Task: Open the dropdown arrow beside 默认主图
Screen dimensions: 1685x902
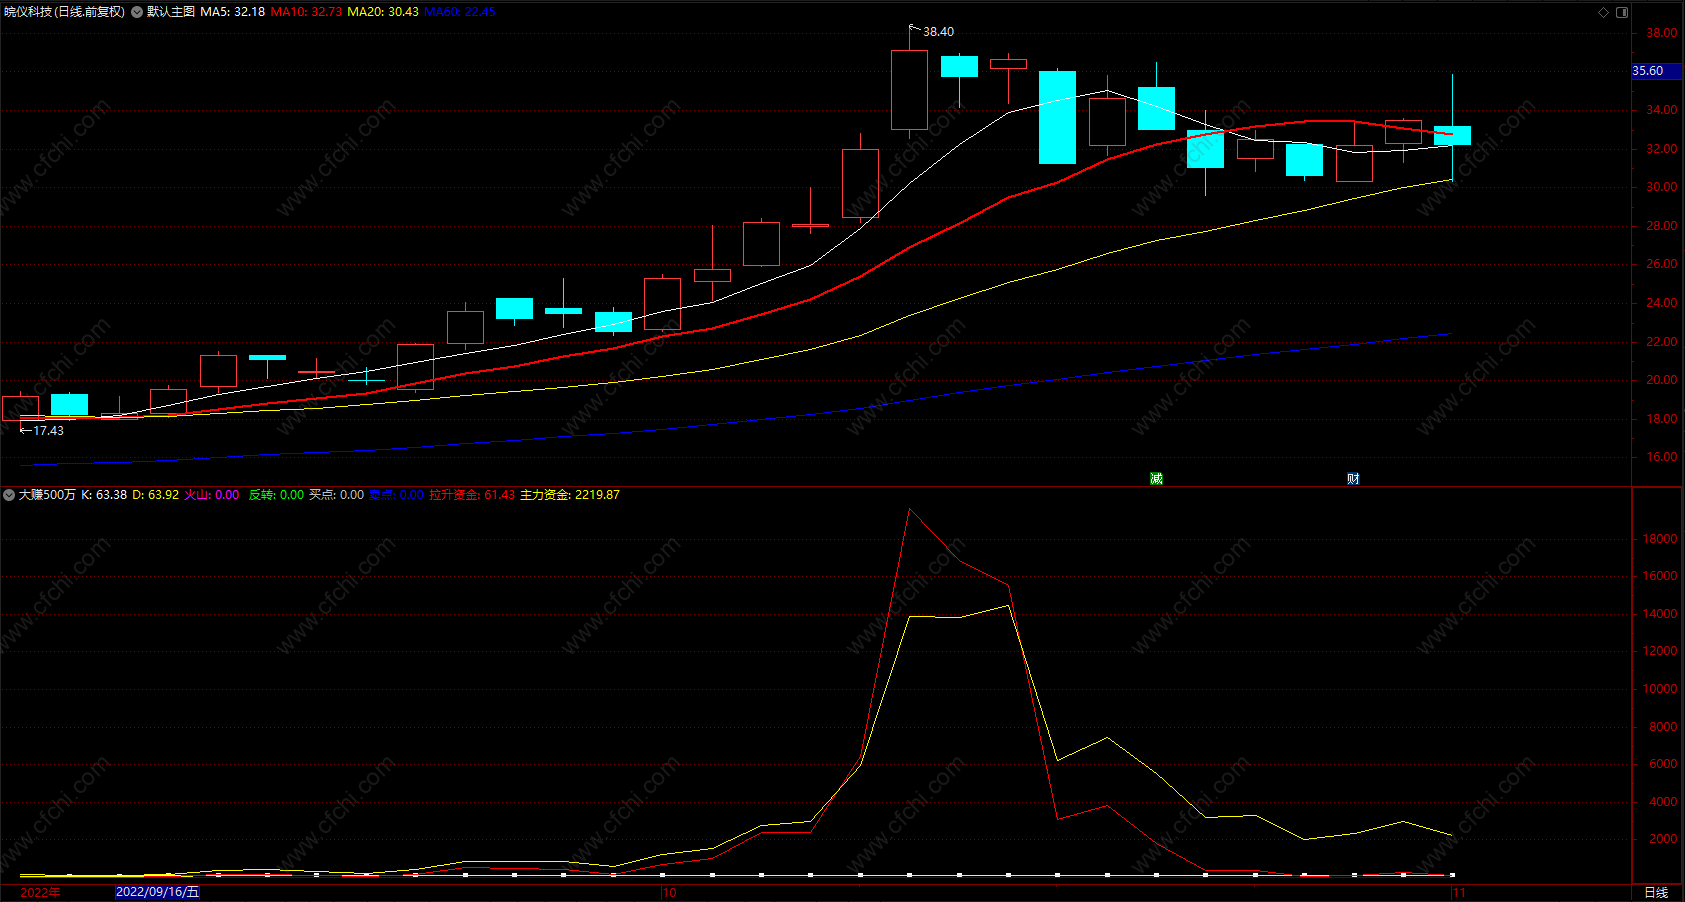Action: click(137, 12)
